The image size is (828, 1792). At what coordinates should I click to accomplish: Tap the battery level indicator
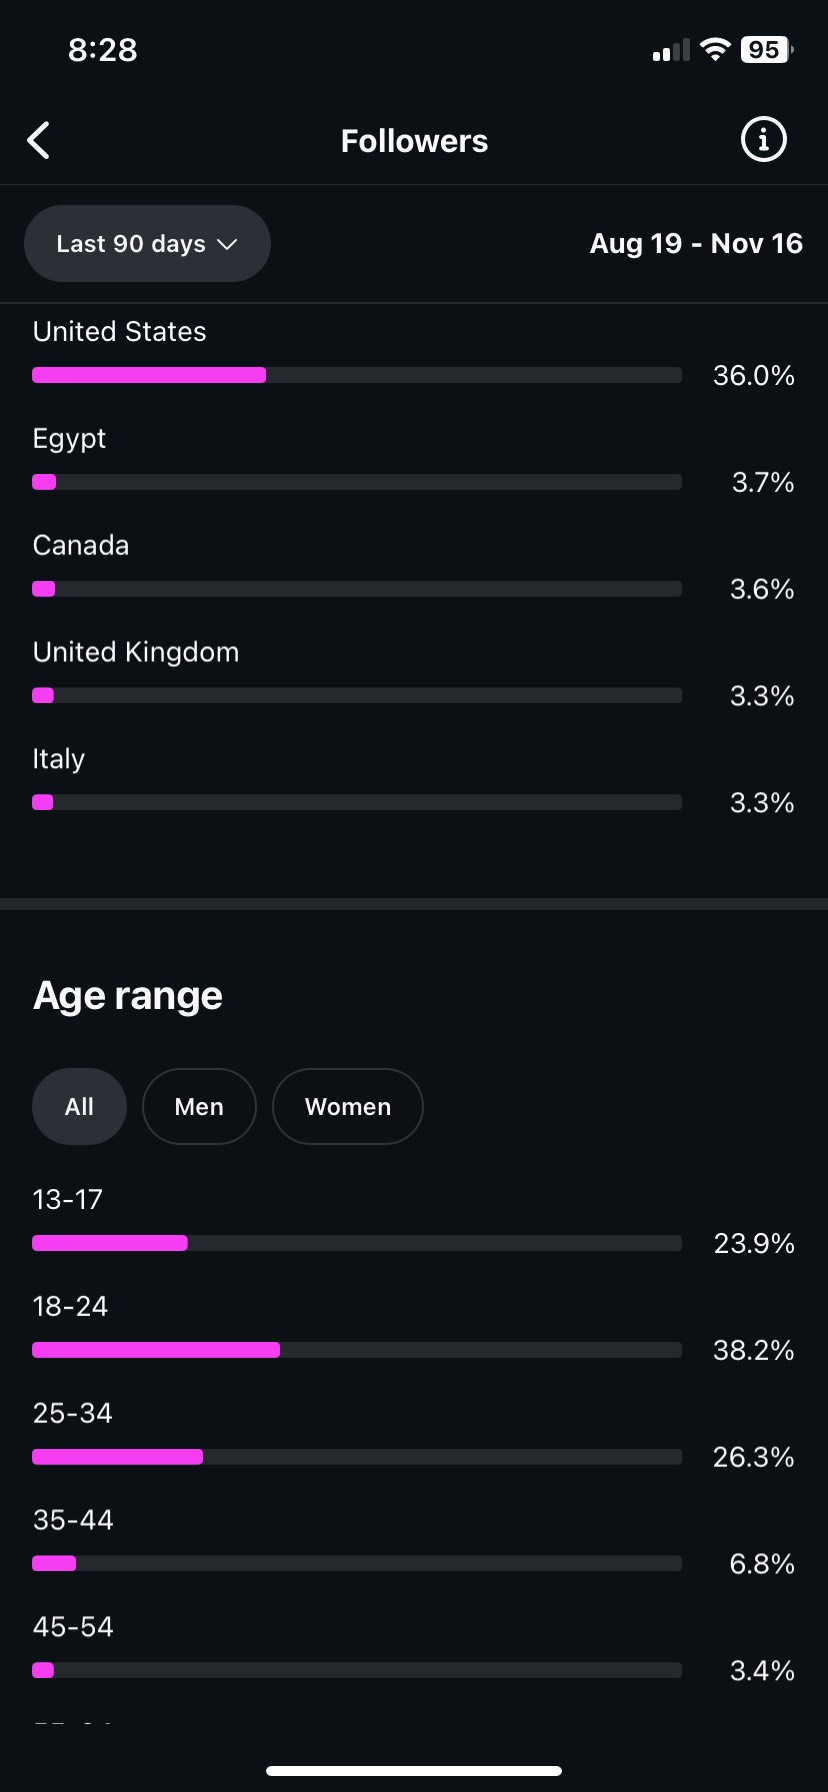pos(766,50)
